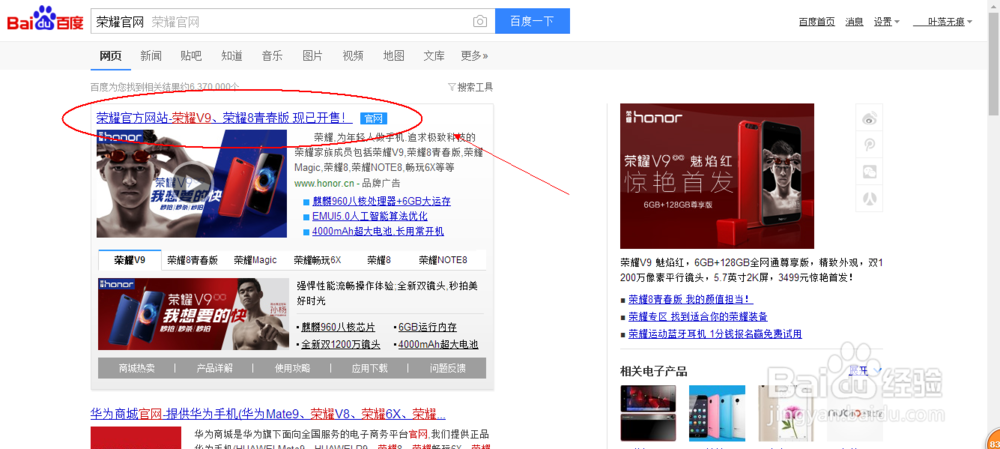
Task: Switch to the 文库 tab
Action: [434, 55]
